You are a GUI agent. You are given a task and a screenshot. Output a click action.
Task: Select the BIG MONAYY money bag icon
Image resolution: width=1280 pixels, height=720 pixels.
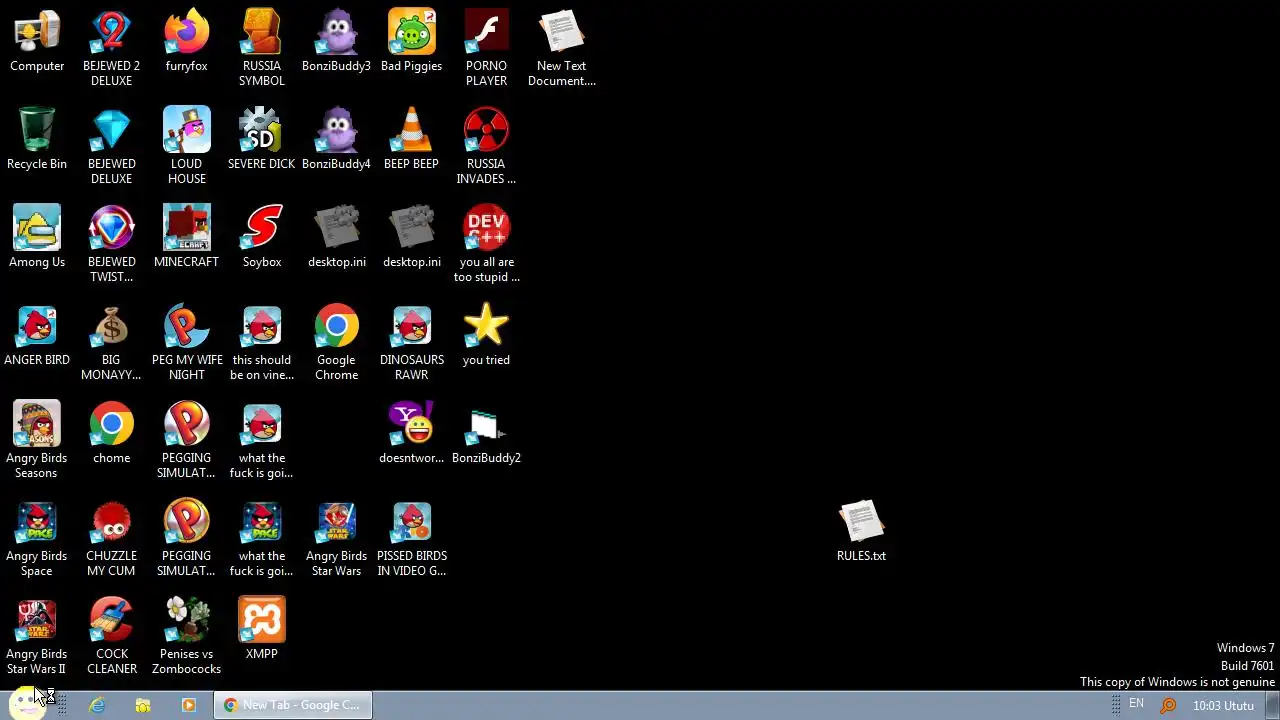point(111,327)
